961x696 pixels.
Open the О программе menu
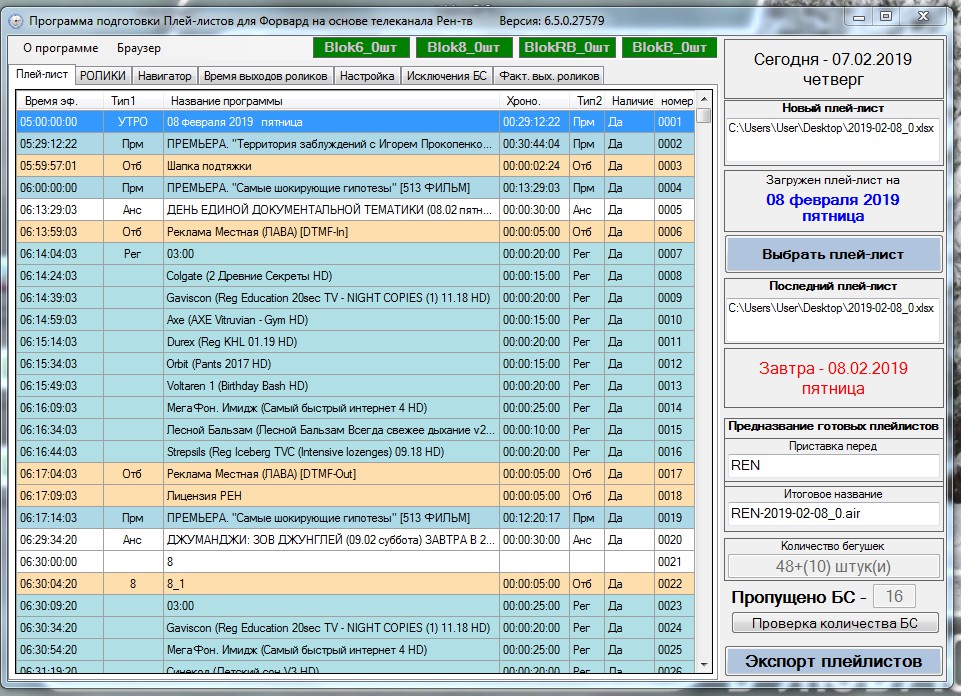pos(60,48)
